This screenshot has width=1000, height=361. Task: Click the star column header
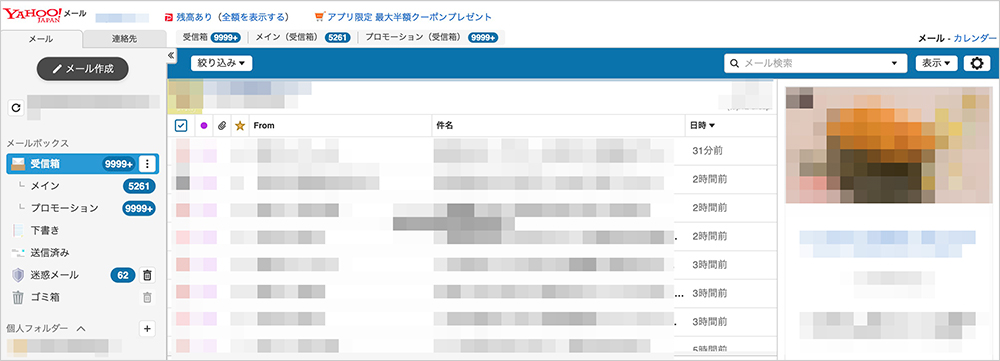pyautogui.click(x=240, y=126)
